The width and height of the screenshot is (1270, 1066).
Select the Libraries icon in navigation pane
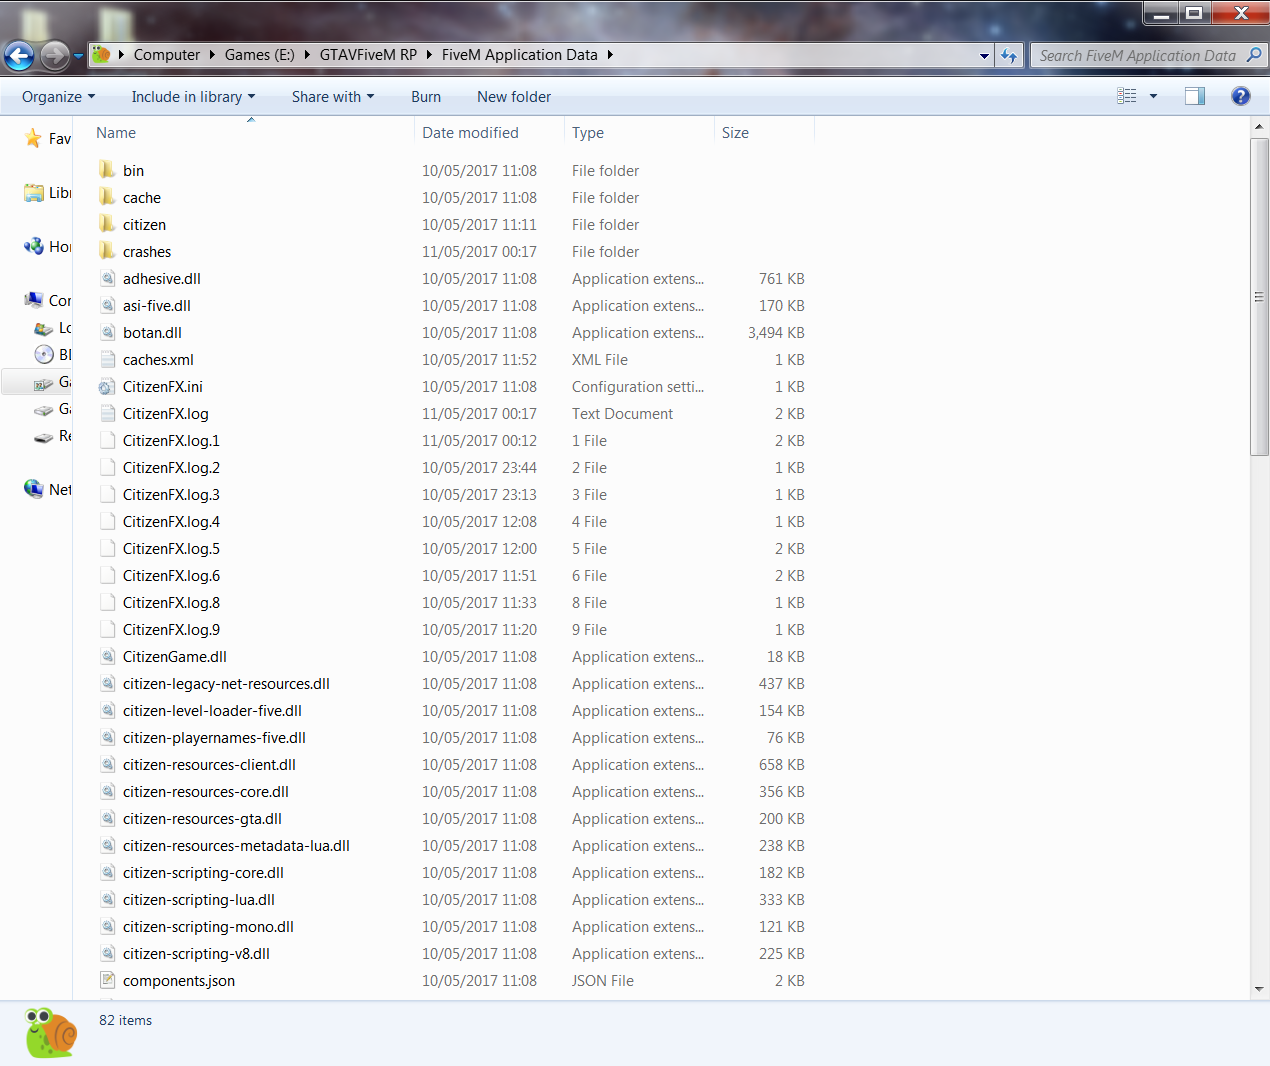[34, 192]
